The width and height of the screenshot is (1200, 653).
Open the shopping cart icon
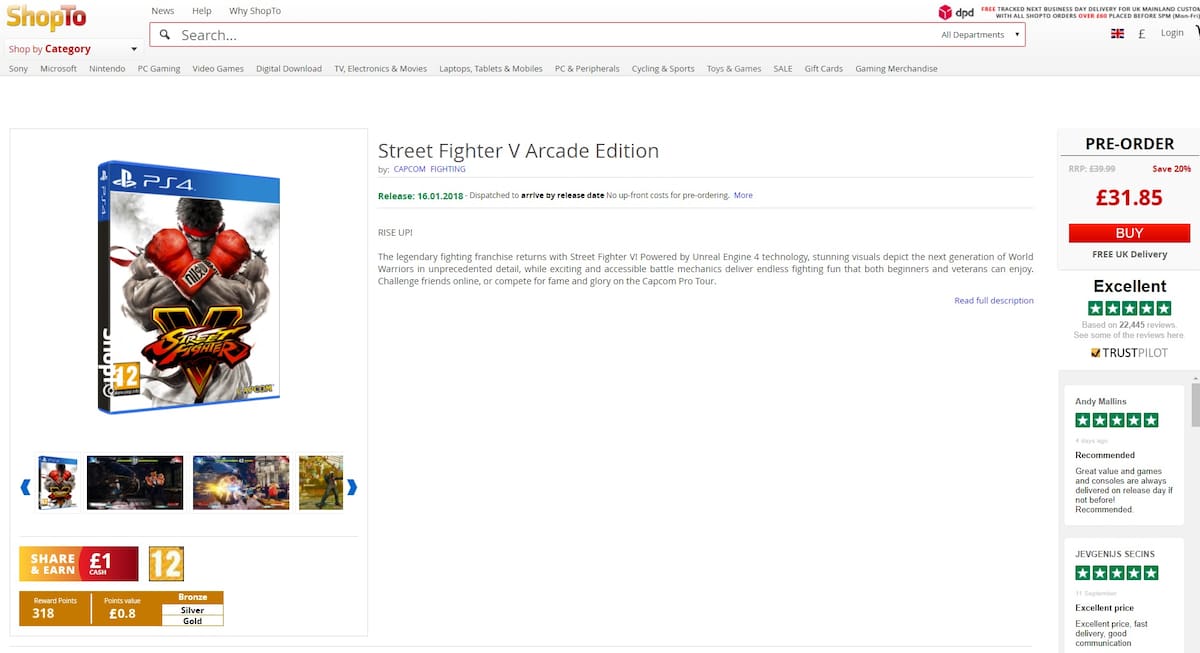tap(1196, 33)
